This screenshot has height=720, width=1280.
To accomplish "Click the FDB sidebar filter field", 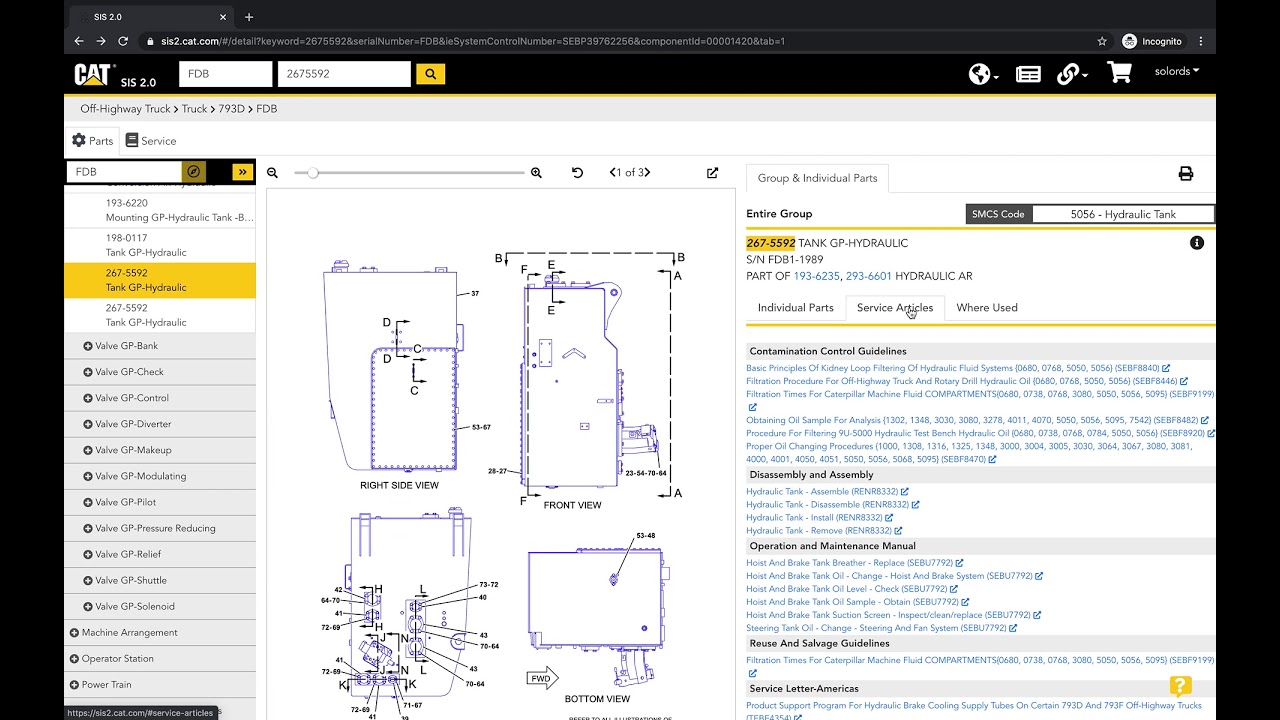I will pos(124,172).
